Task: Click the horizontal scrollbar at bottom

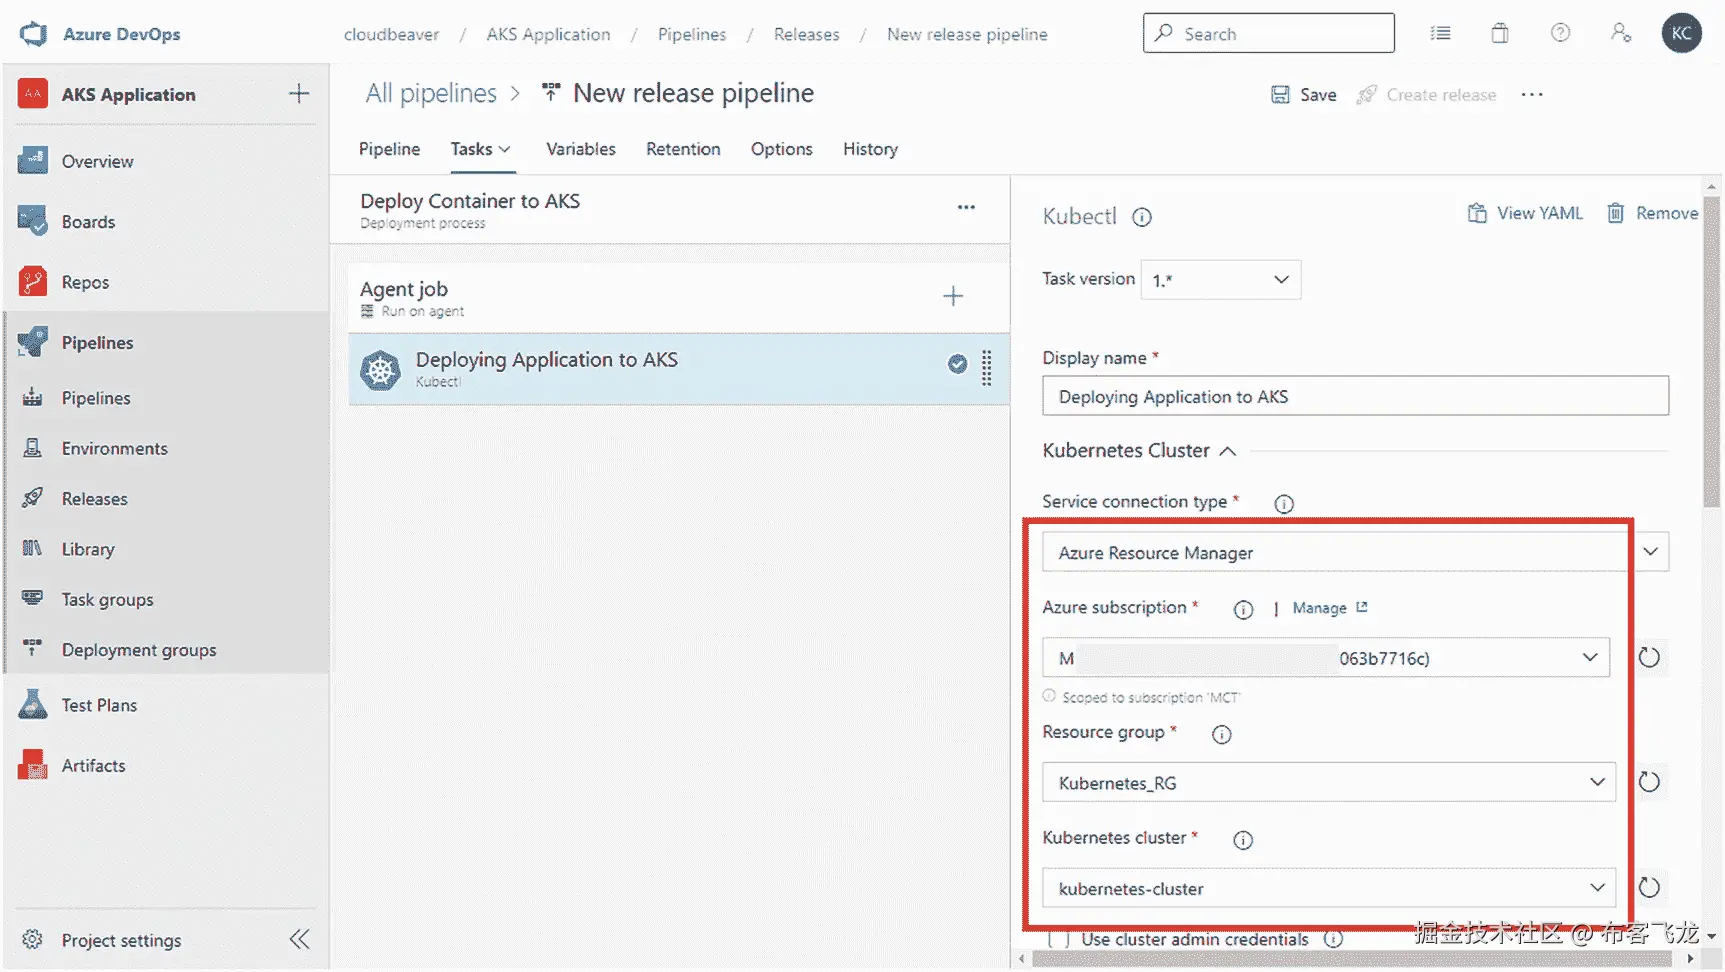Action: (1351, 959)
